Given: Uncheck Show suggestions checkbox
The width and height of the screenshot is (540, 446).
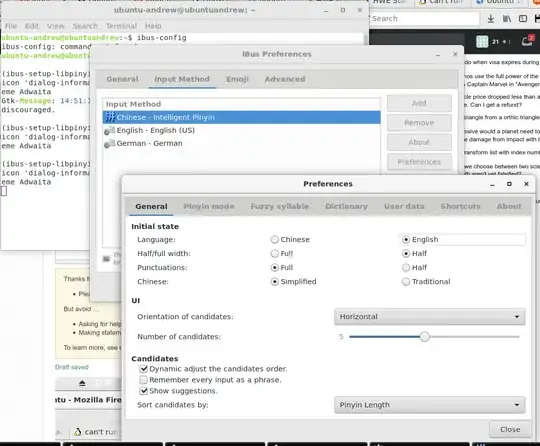Looking at the screenshot, I should 143,391.
